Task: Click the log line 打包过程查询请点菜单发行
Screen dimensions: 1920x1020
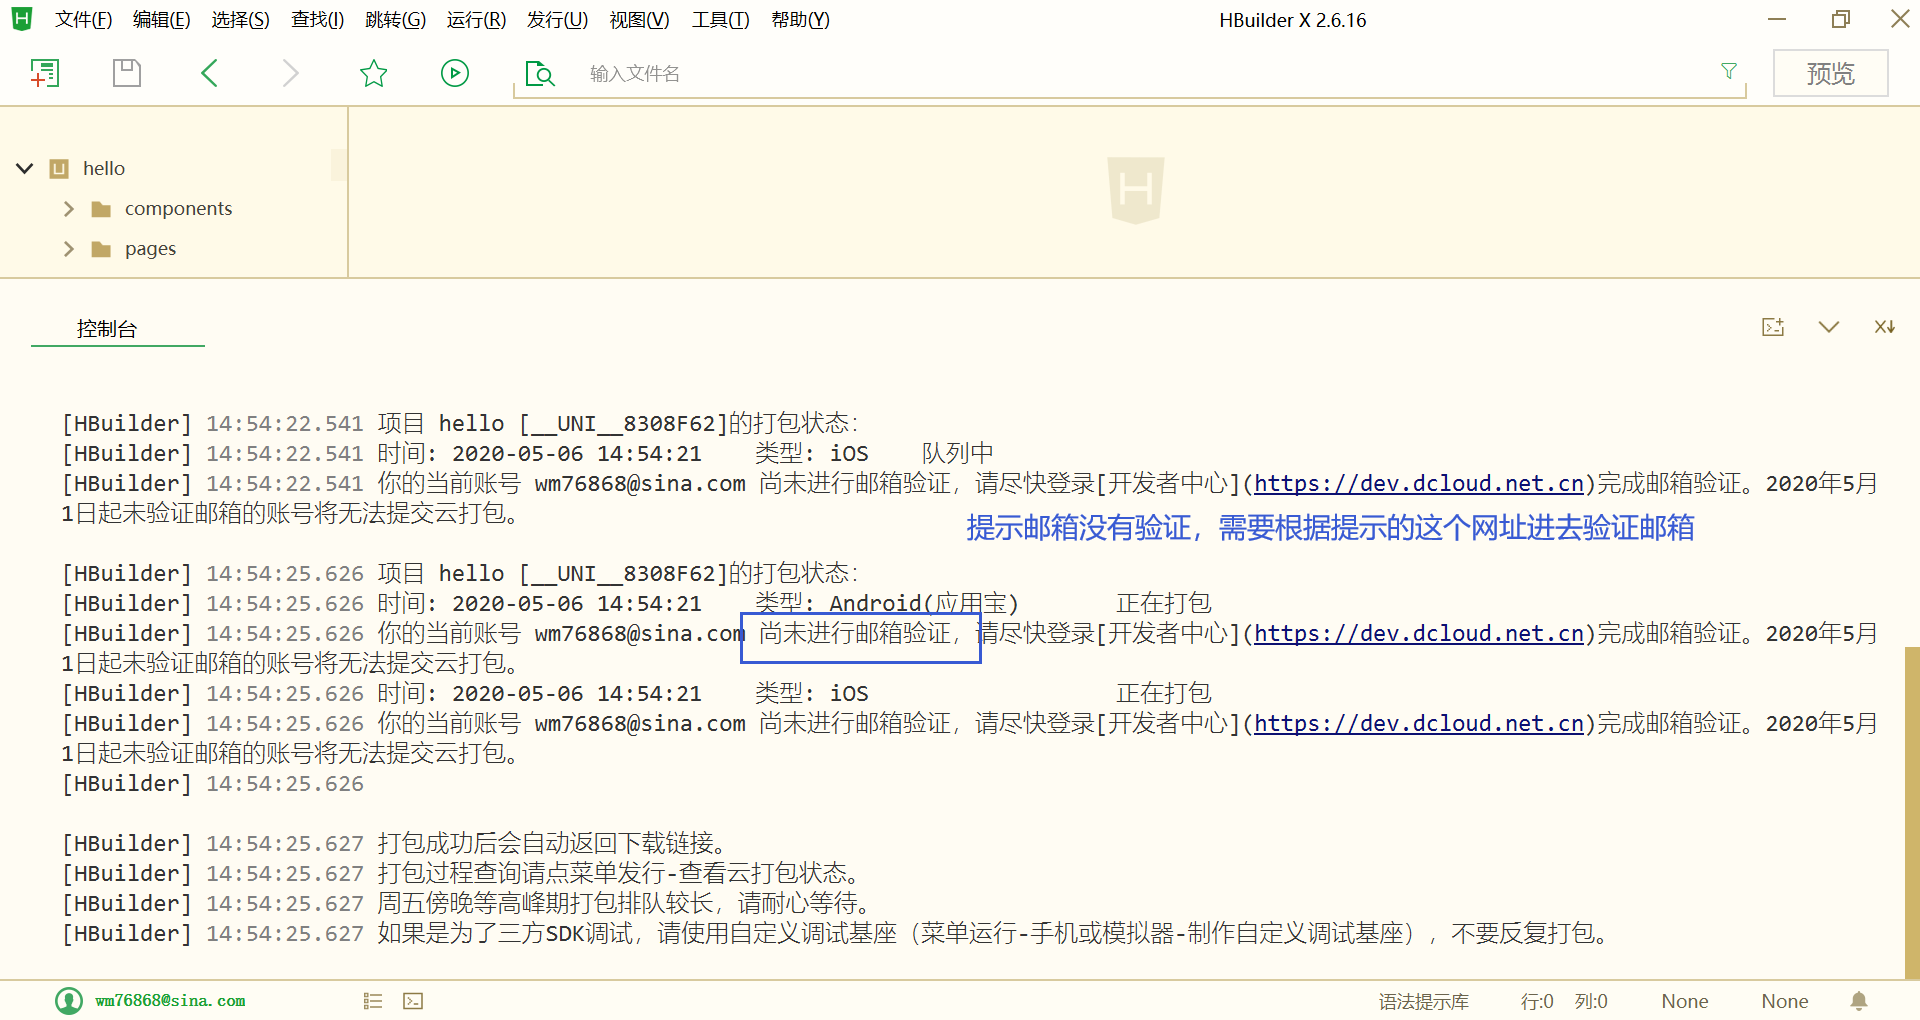Action: (619, 874)
